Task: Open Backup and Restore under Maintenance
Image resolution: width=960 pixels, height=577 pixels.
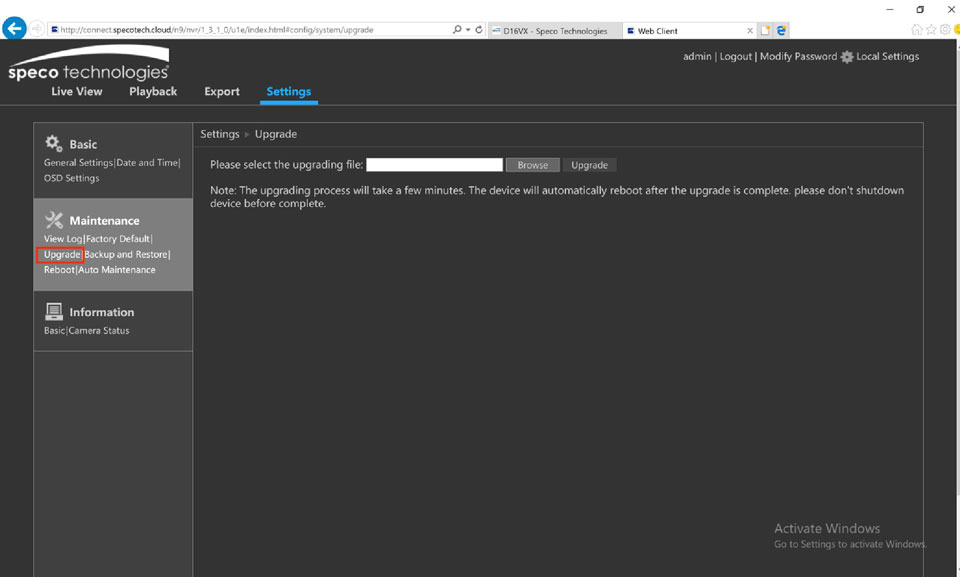Action: 126,255
